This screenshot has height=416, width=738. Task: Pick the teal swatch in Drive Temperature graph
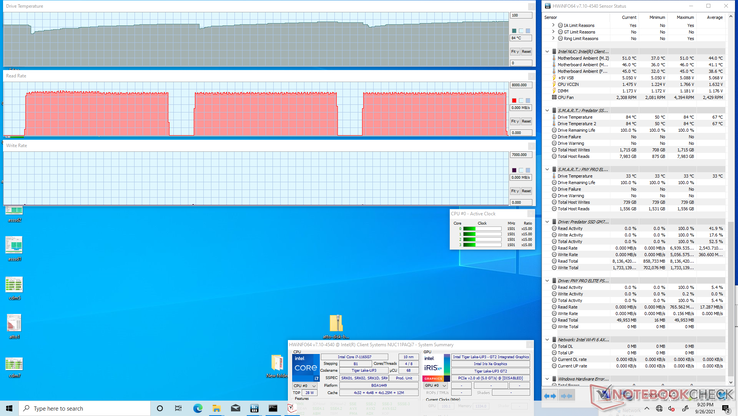coord(514,31)
